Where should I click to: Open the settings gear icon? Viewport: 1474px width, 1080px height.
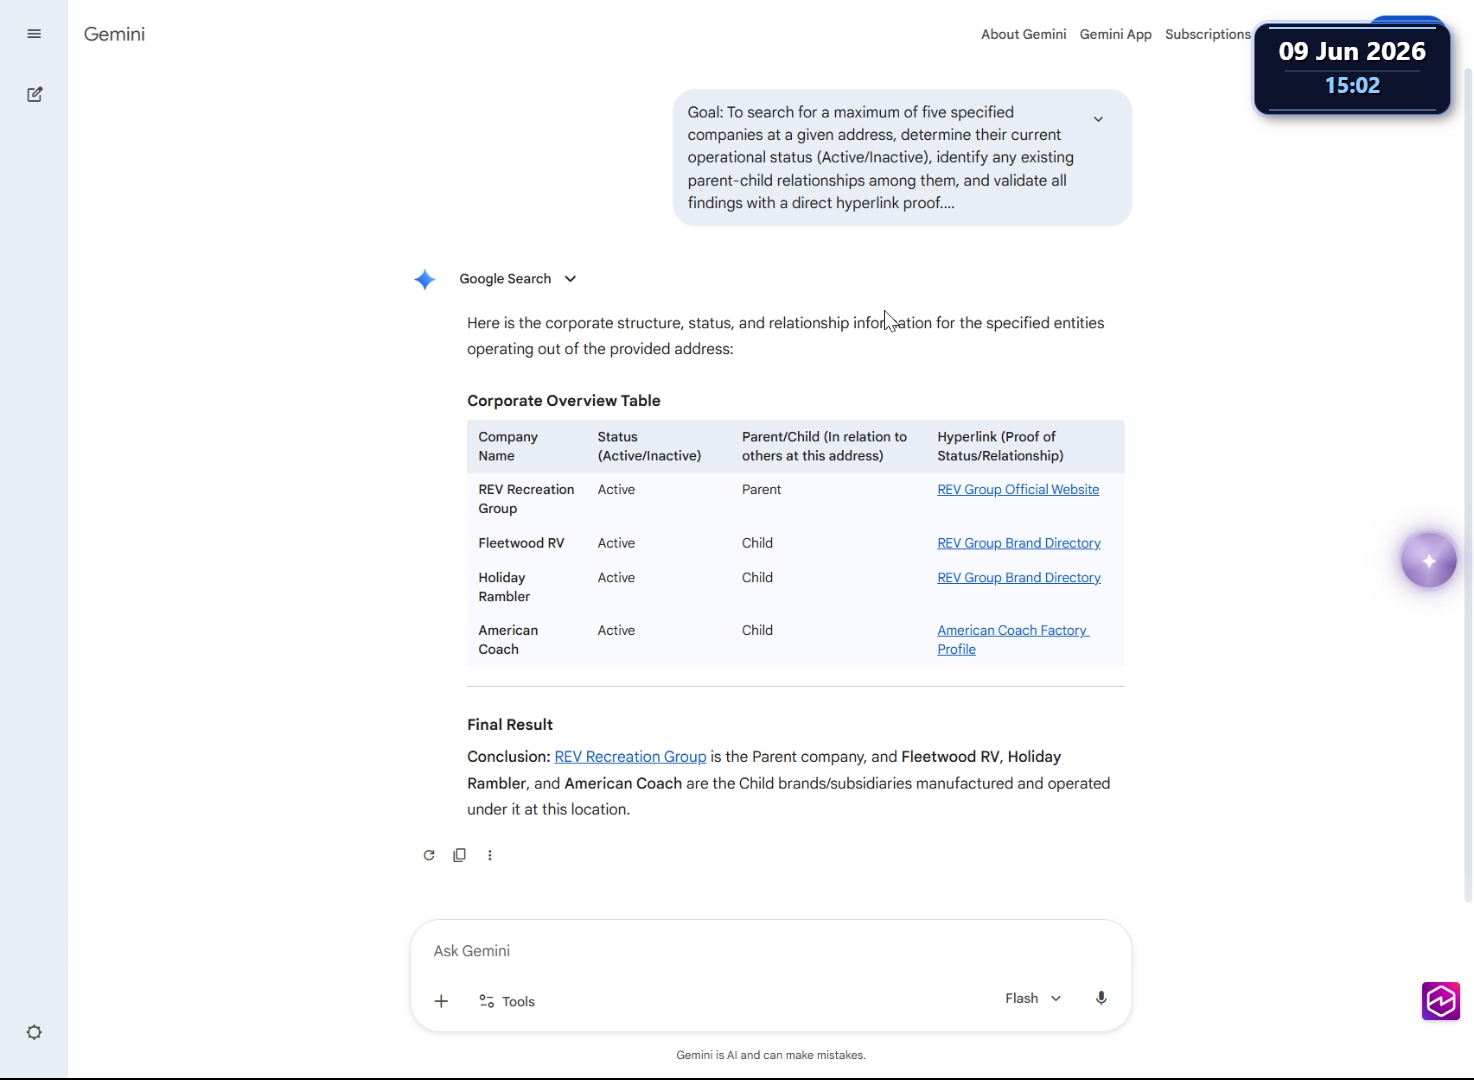[34, 1032]
